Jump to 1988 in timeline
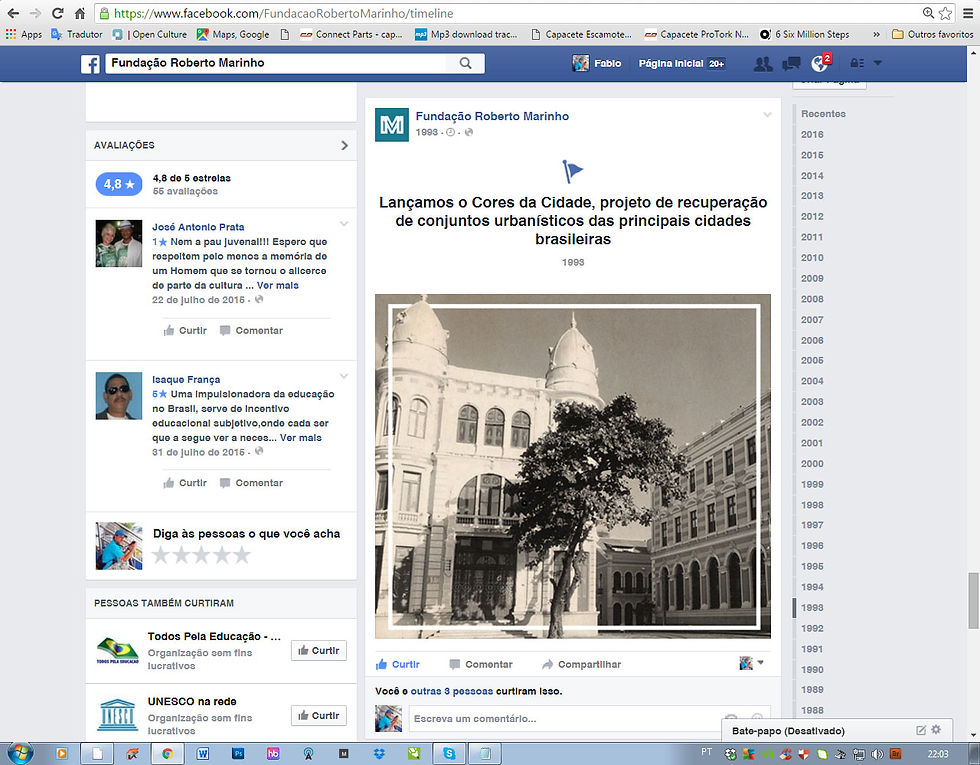Viewport: 980px width, 765px height. point(812,710)
